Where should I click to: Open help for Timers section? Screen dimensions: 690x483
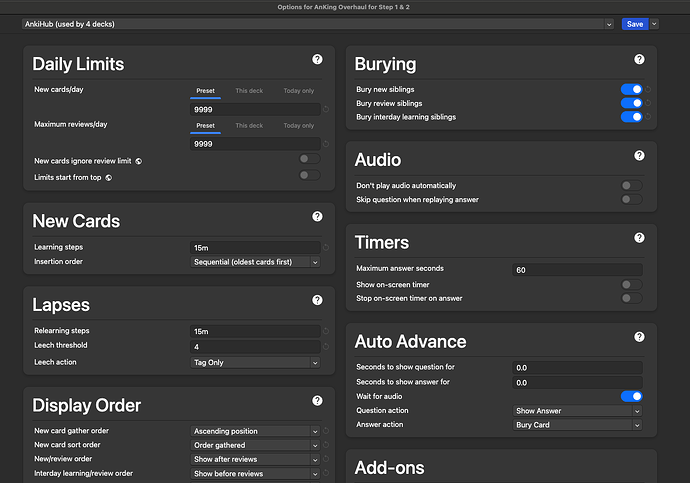(x=639, y=238)
